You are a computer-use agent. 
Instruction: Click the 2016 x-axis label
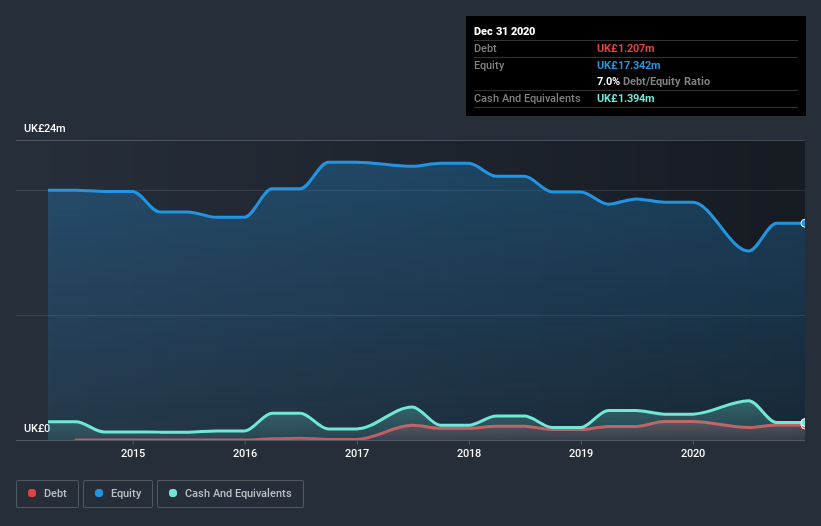tap(245, 453)
